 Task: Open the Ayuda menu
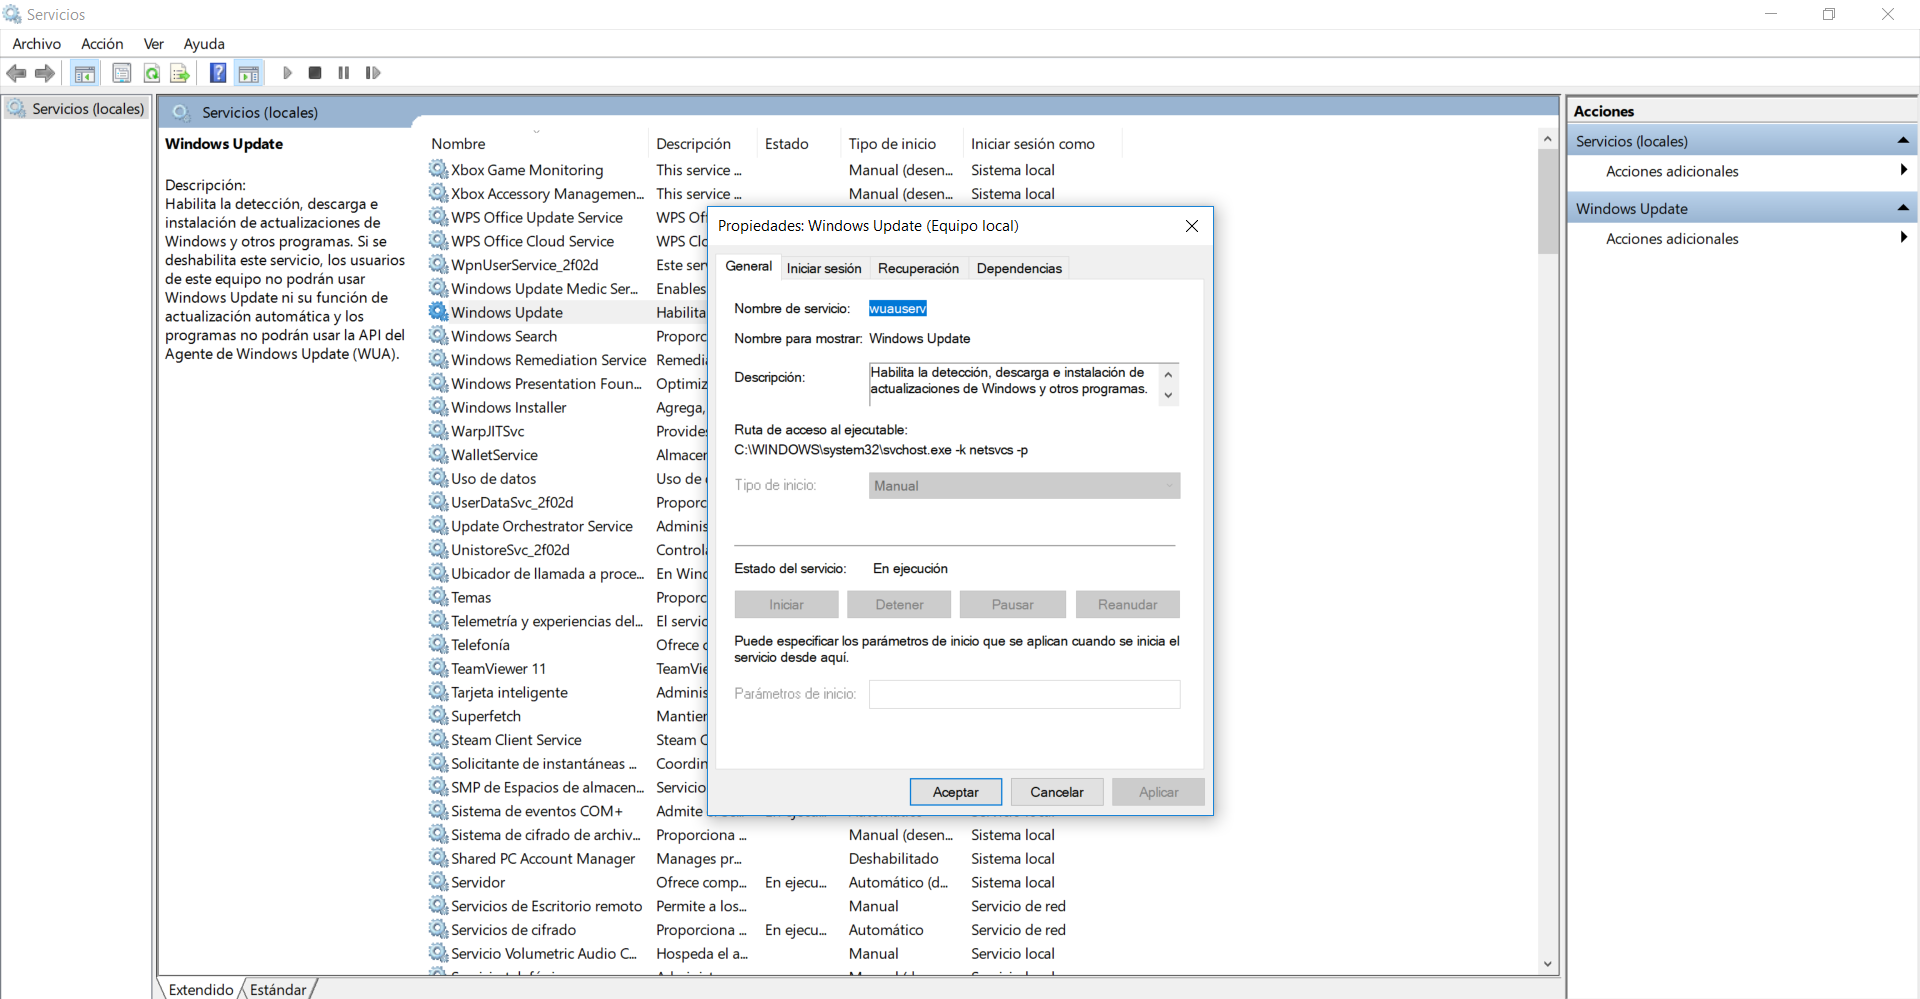click(x=204, y=44)
